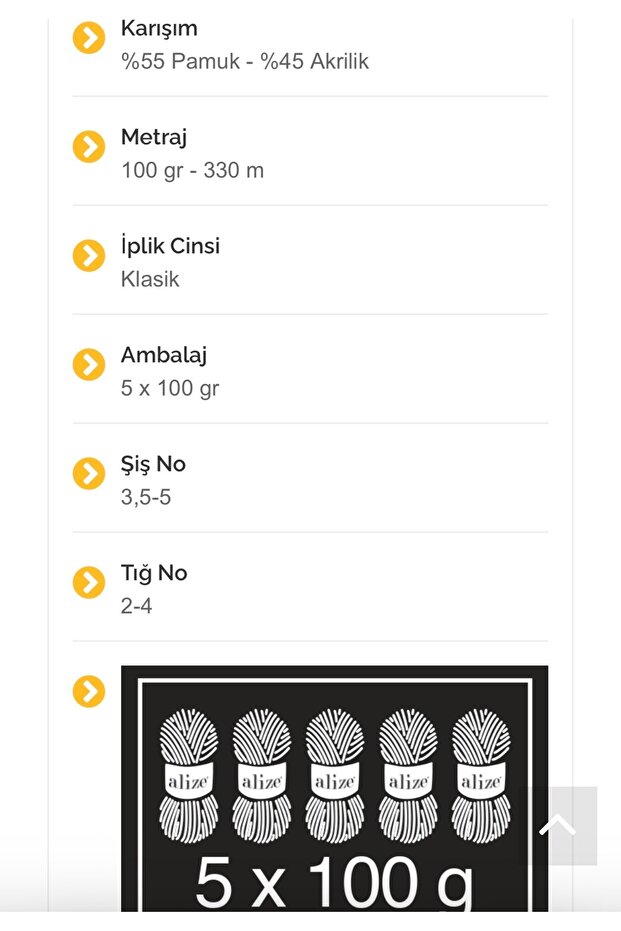Screen dimensions: 621x931
Task: Select the İplik Cinsi heading
Action: (x=170, y=246)
